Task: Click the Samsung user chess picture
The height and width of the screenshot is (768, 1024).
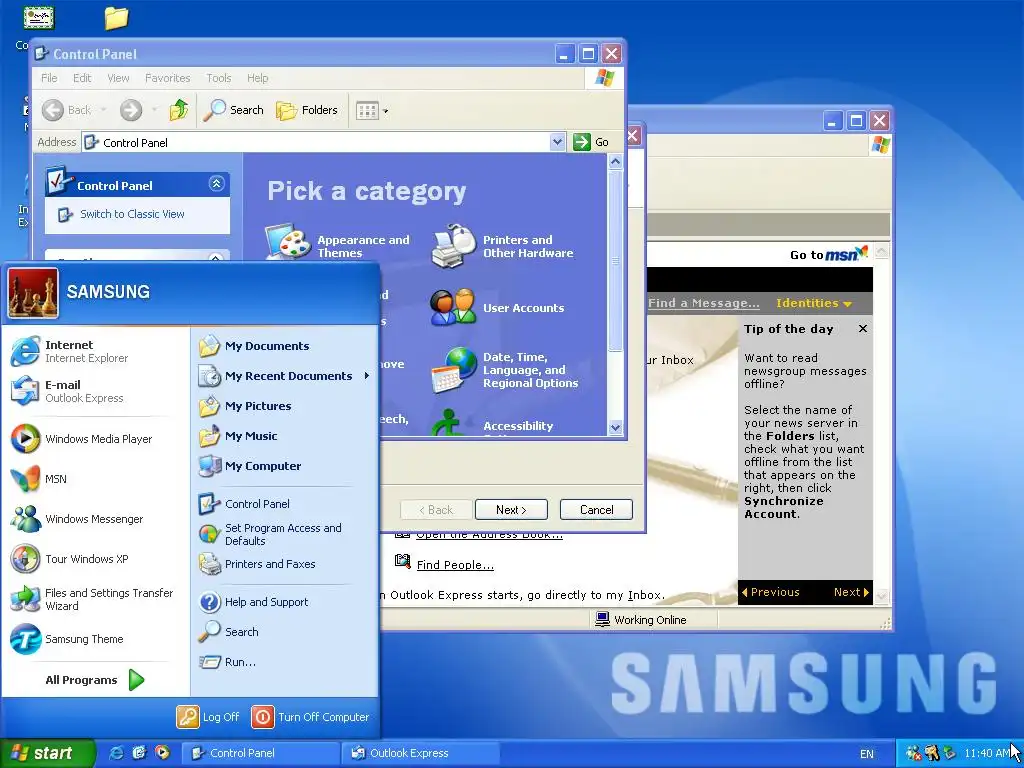Action: click(x=33, y=293)
